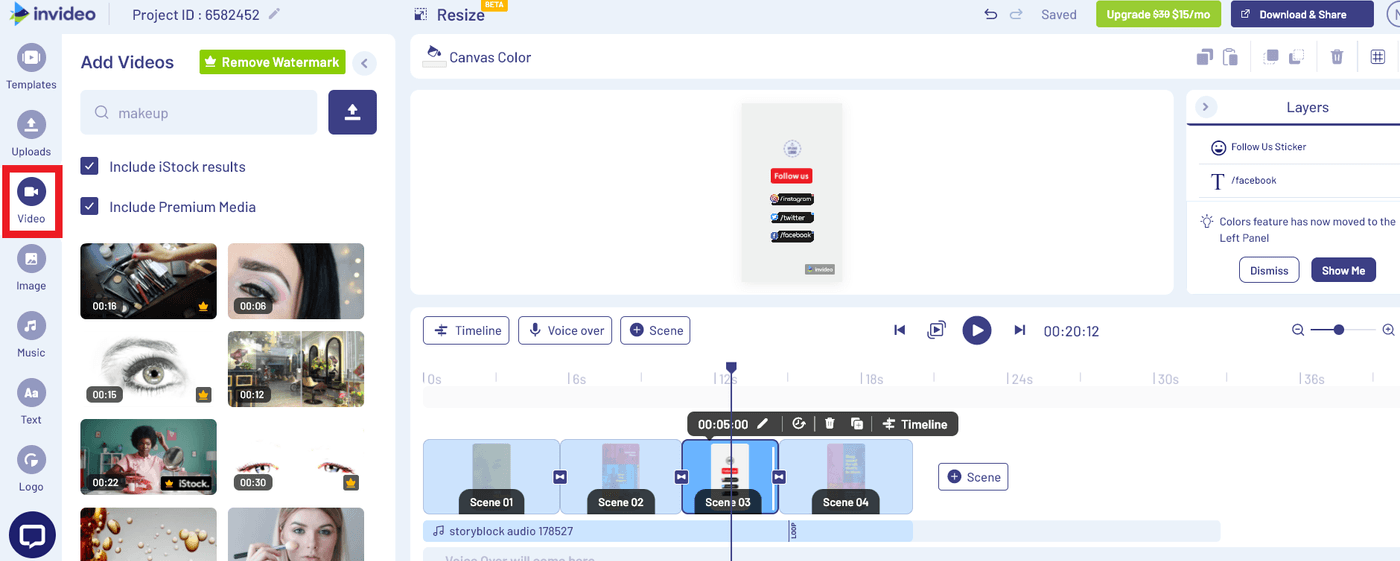This screenshot has width=1400, height=561.
Task: Zoom in the timeline with the plus magnifier
Action: point(1388,330)
